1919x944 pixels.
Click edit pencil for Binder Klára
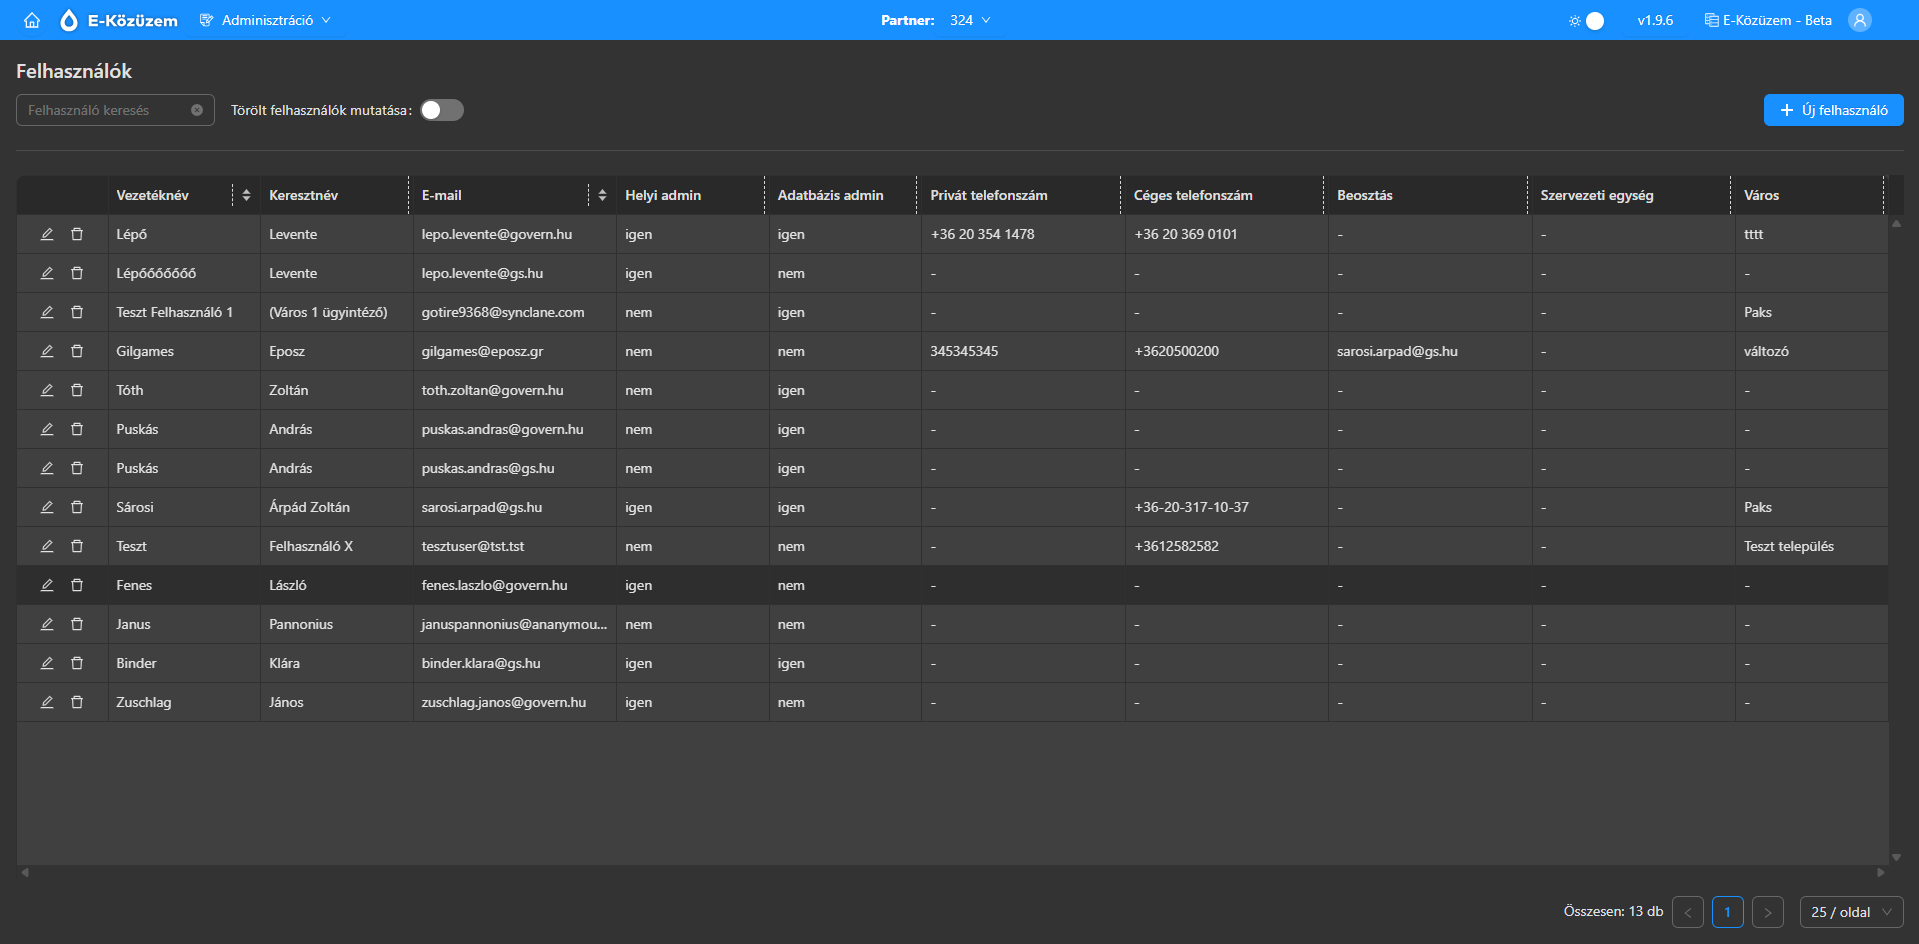pos(47,663)
